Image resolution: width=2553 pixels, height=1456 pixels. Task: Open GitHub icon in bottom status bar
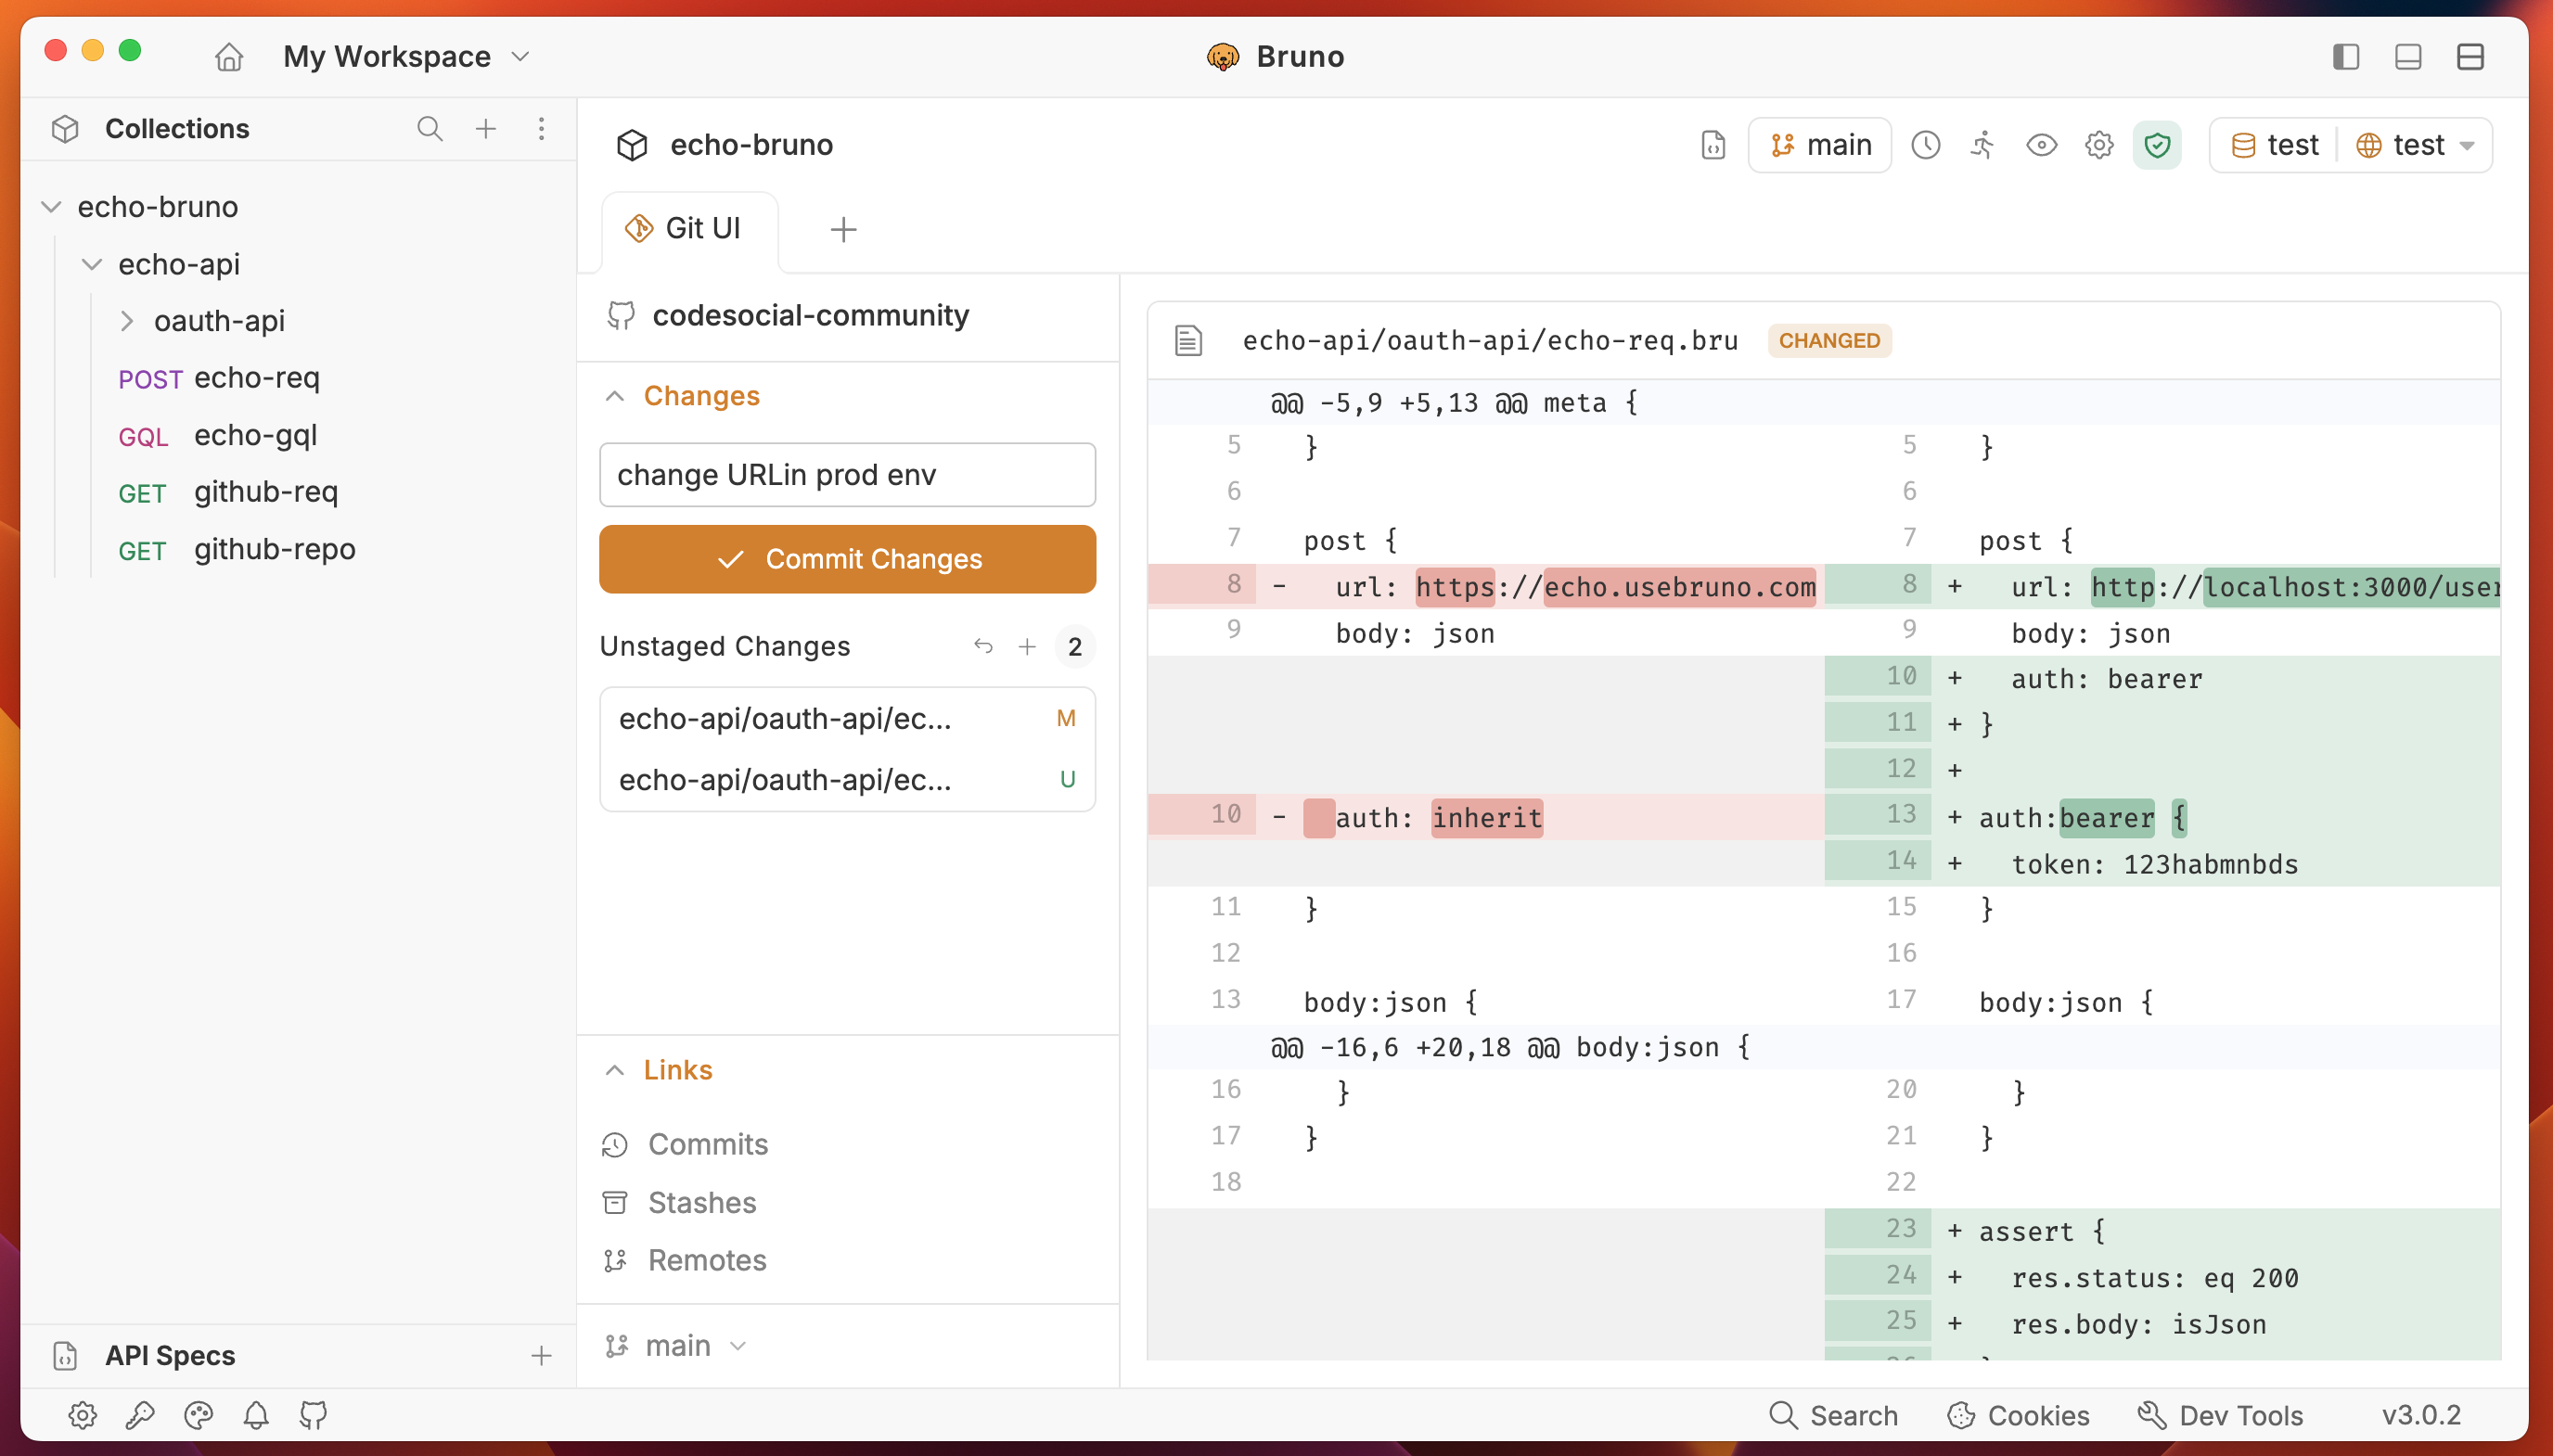pyautogui.click(x=313, y=1415)
